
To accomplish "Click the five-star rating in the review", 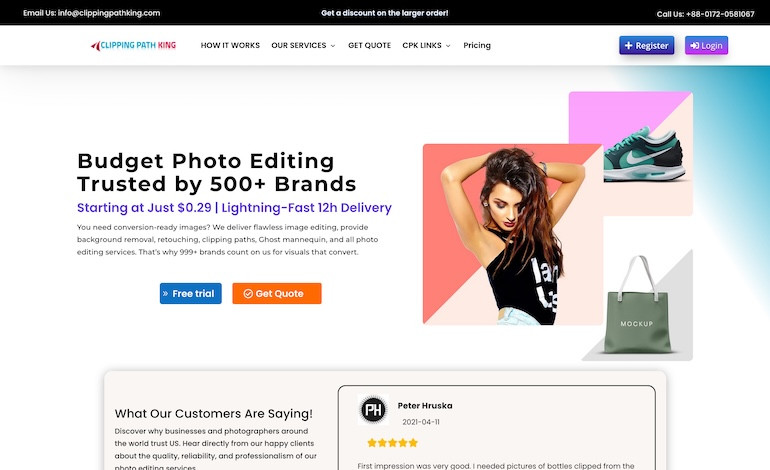I will (392, 443).
